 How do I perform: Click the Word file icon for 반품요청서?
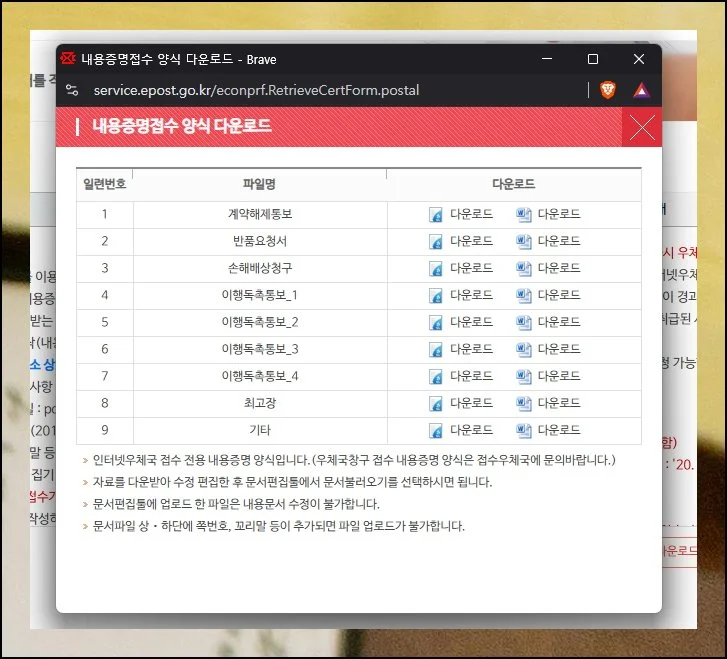(x=523, y=241)
